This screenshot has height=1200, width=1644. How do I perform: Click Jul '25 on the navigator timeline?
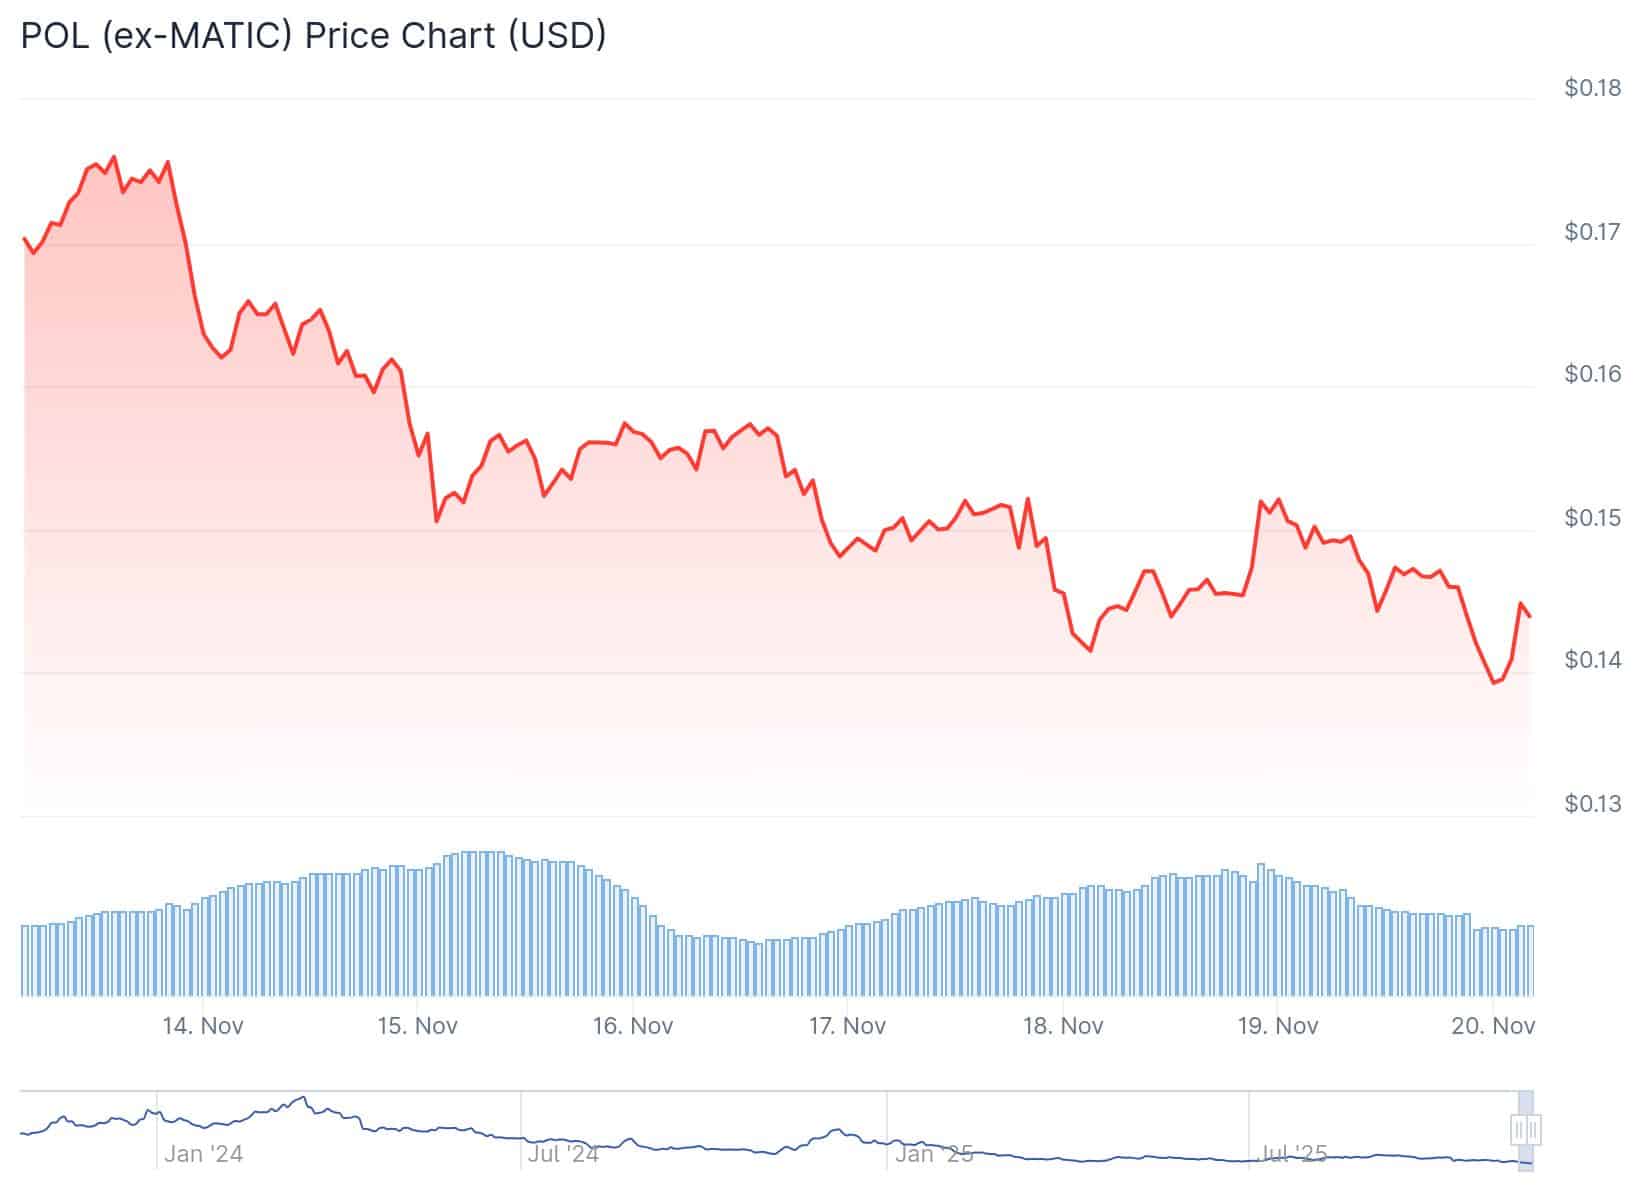1293,1154
